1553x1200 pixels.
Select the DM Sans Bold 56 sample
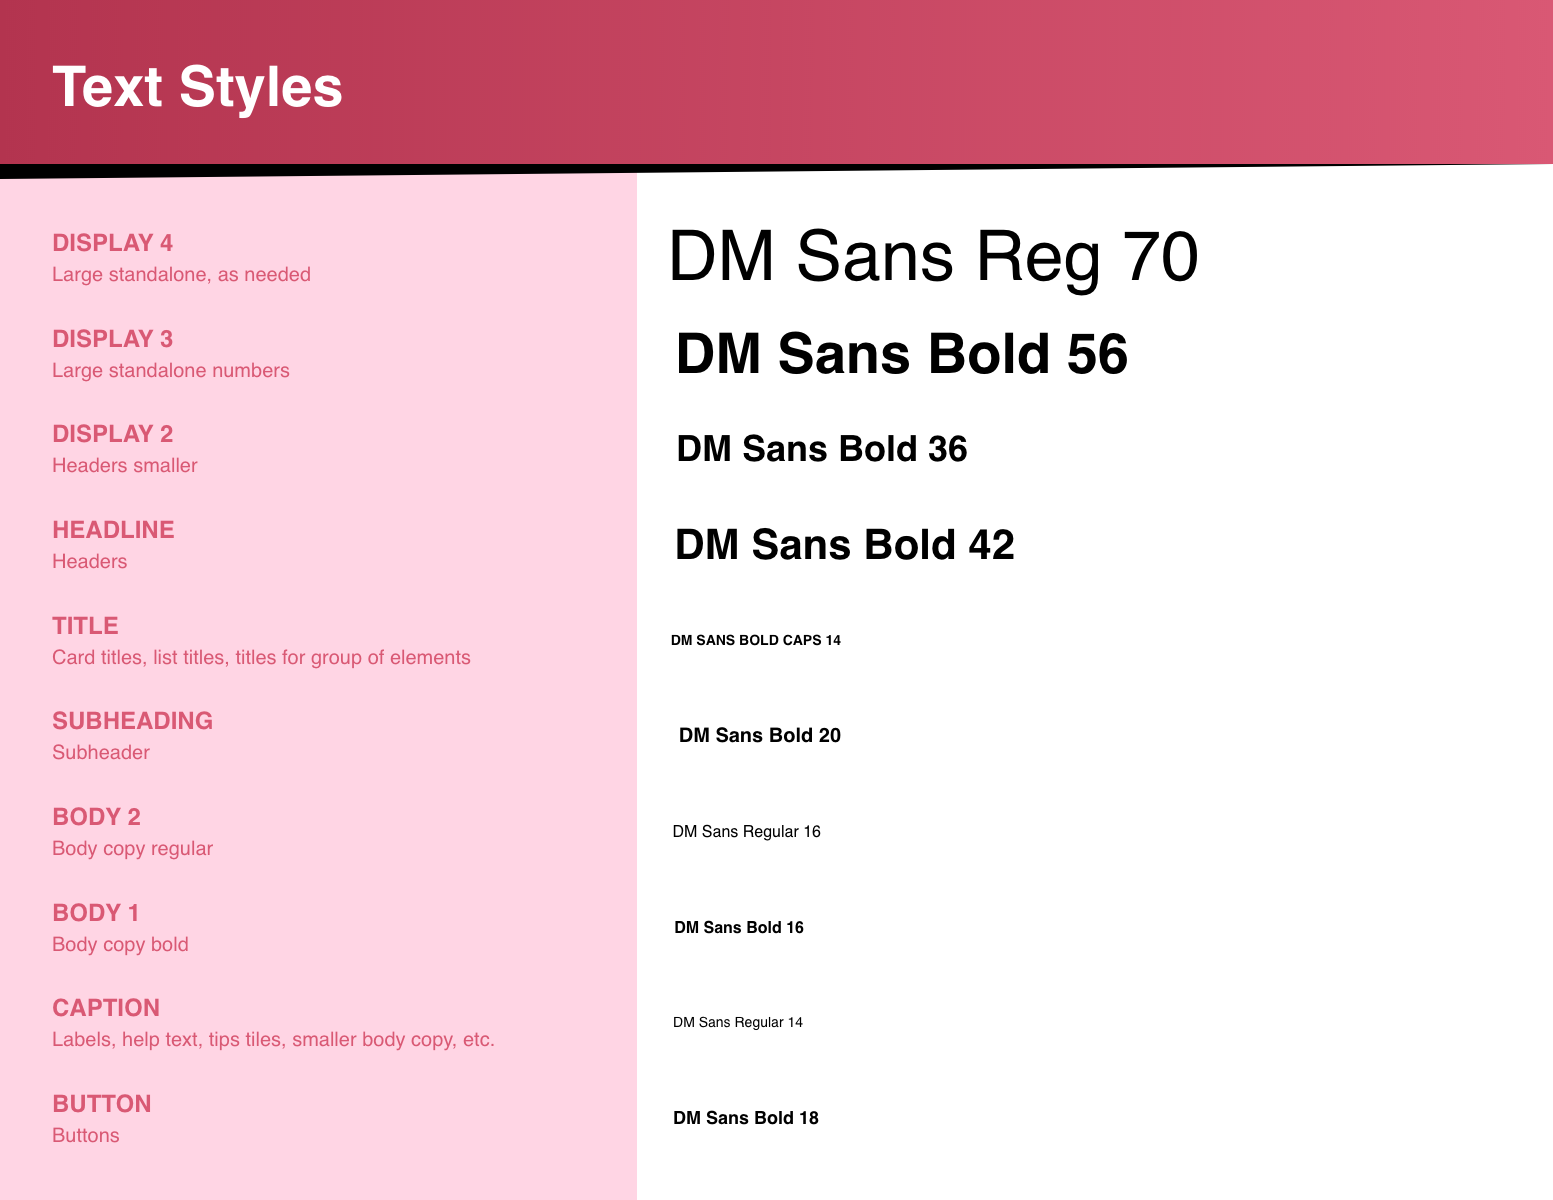pyautogui.click(x=902, y=354)
